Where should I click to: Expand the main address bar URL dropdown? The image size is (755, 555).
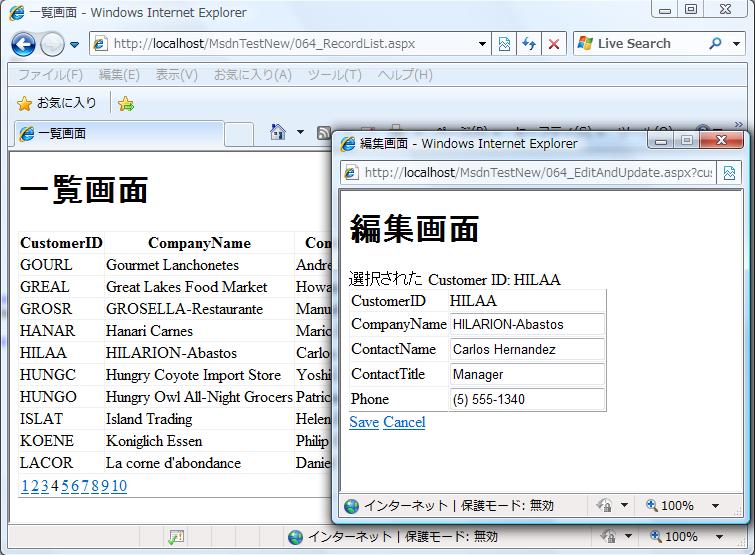[482, 44]
